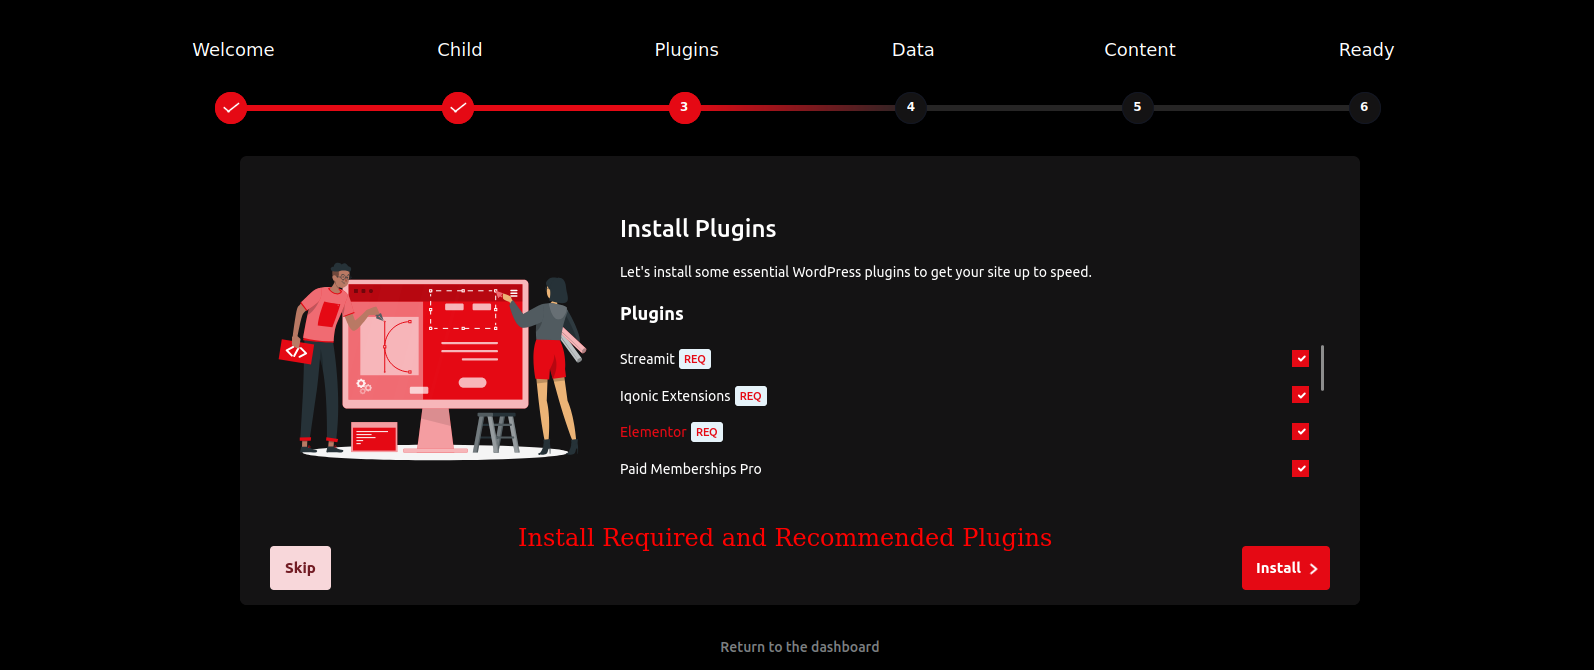Toggle the Elementor plugin checkbox
The image size is (1594, 670).
click(x=1300, y=431)
